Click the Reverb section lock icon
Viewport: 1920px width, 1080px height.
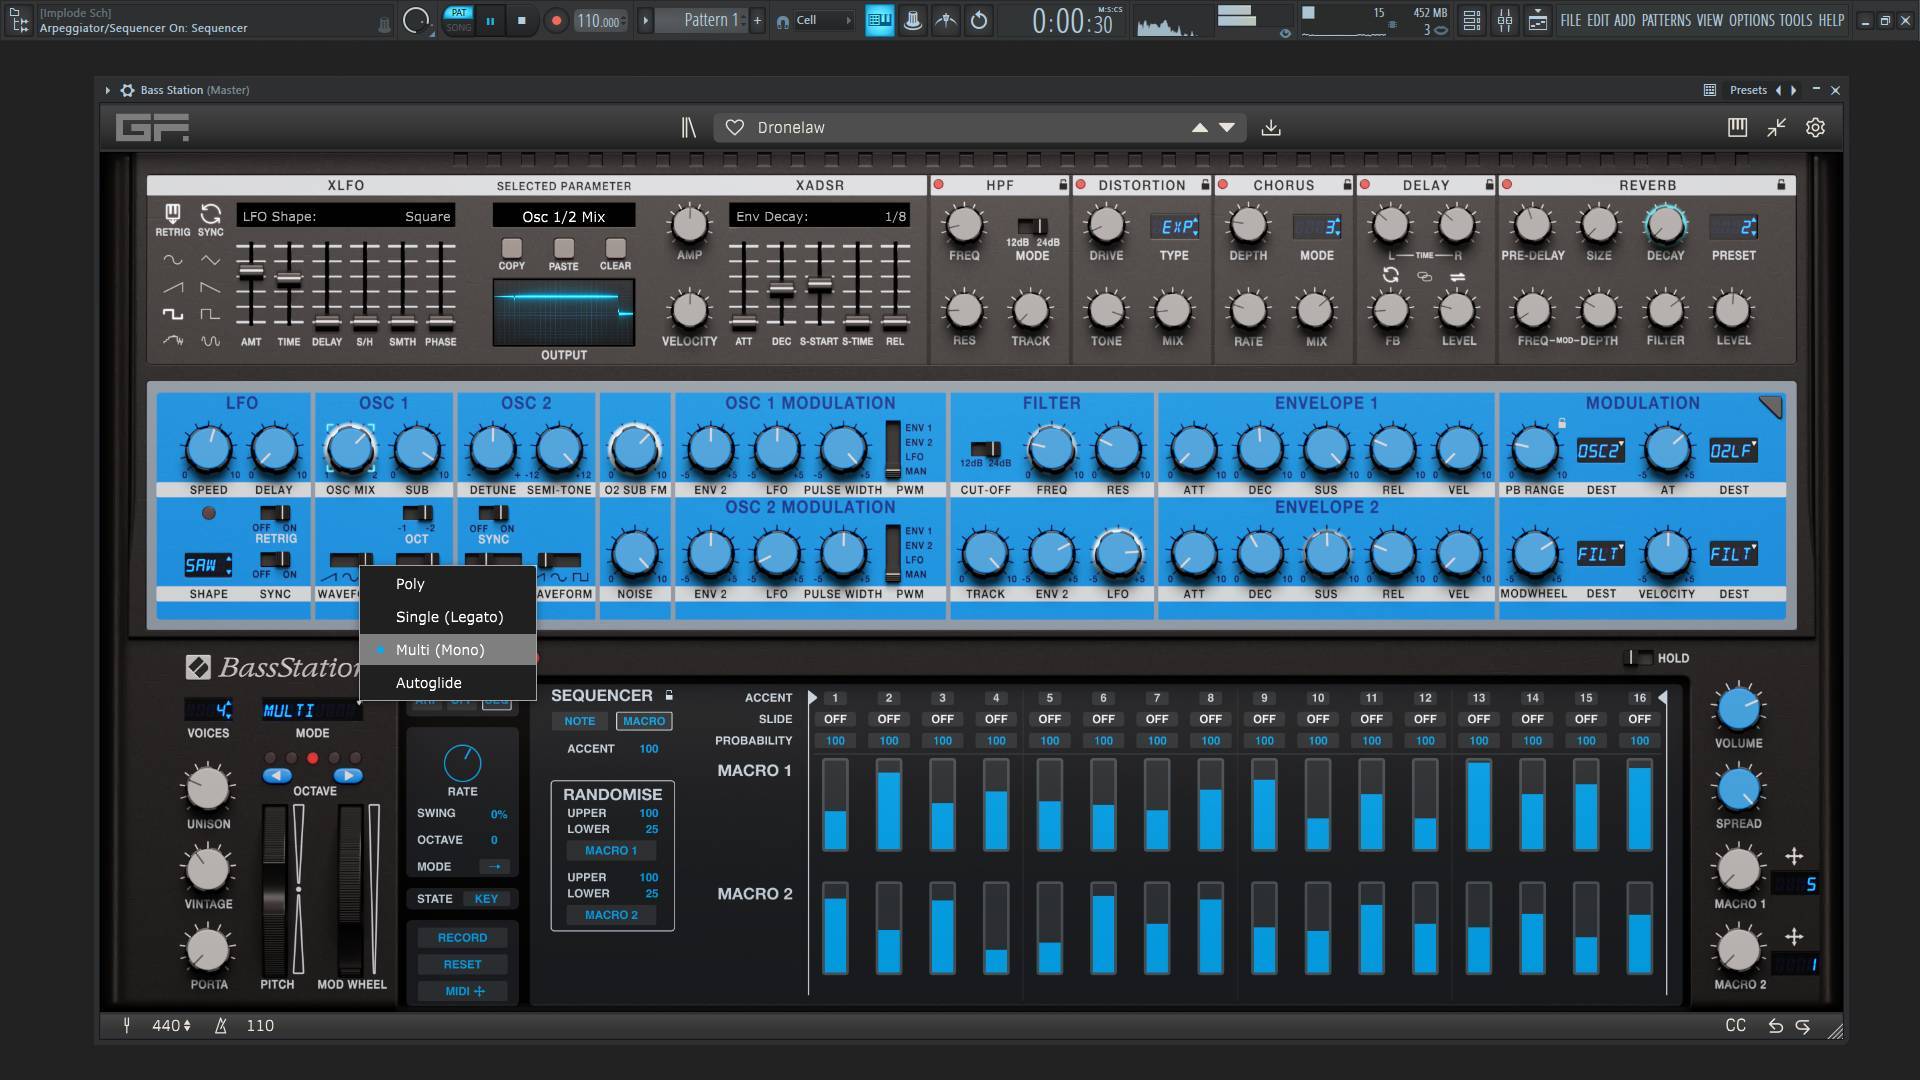coord(1781,185)
